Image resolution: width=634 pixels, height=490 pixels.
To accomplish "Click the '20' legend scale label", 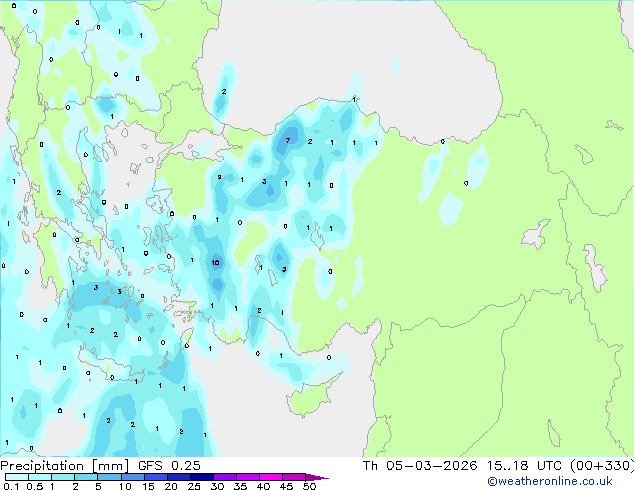I will click(171, 486).
